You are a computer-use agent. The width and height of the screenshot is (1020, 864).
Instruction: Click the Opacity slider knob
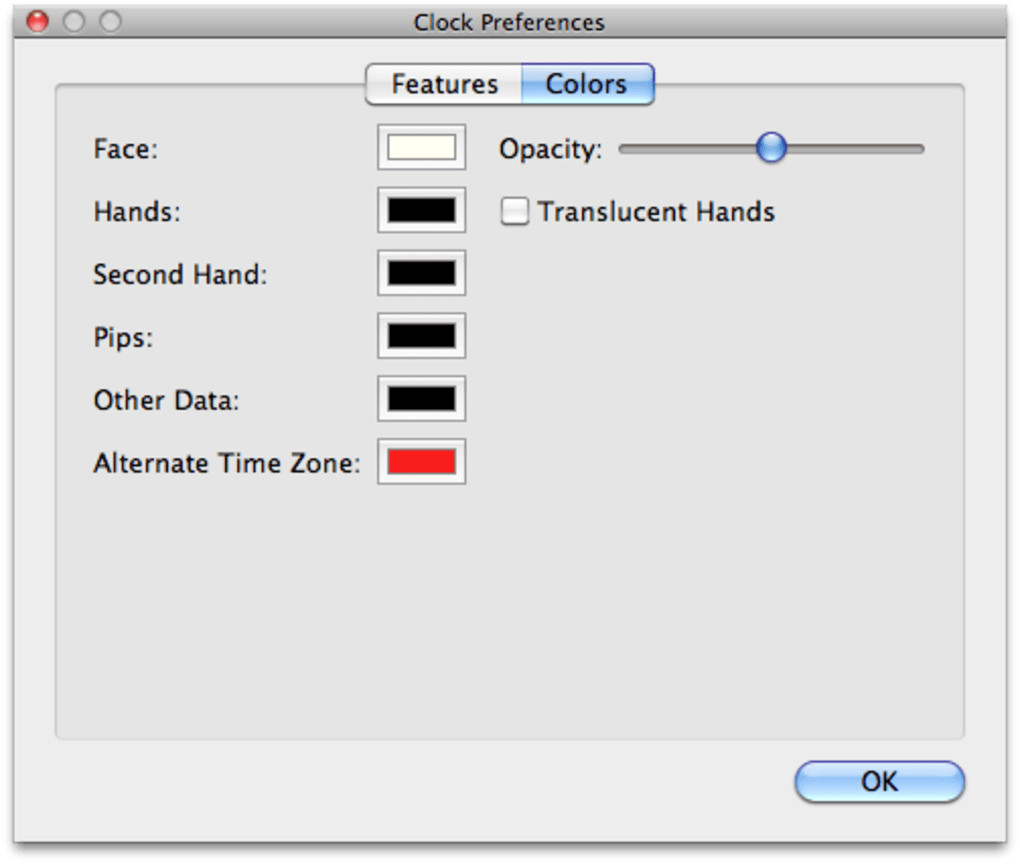tap(771, 148)
